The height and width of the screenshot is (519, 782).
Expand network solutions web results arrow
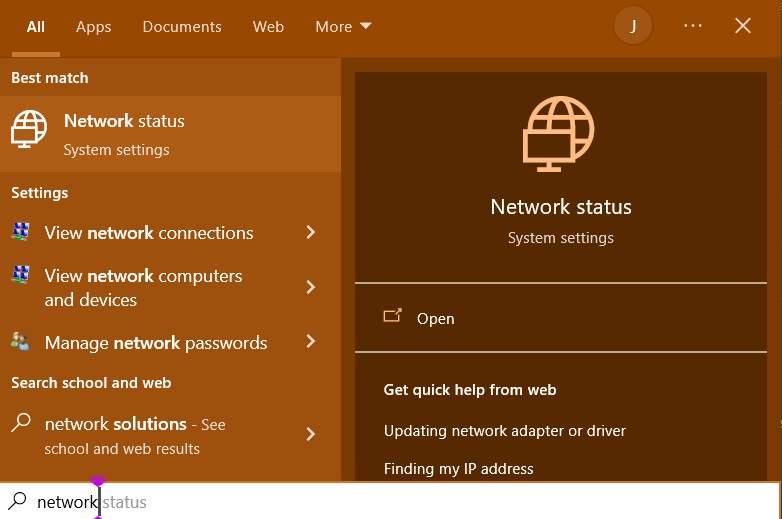click(x=311, y=434)
